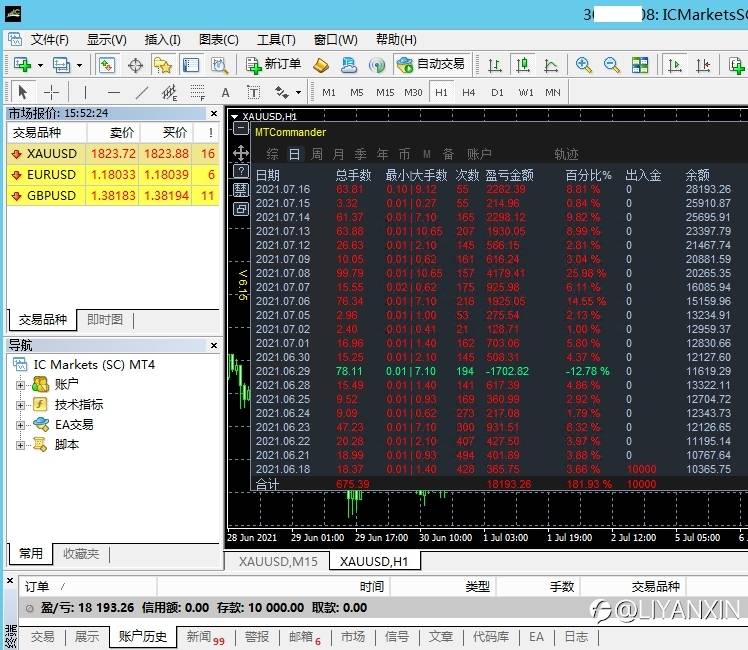
Task: Open the 账户历史 terminal tab
Action: click(143, 636)
